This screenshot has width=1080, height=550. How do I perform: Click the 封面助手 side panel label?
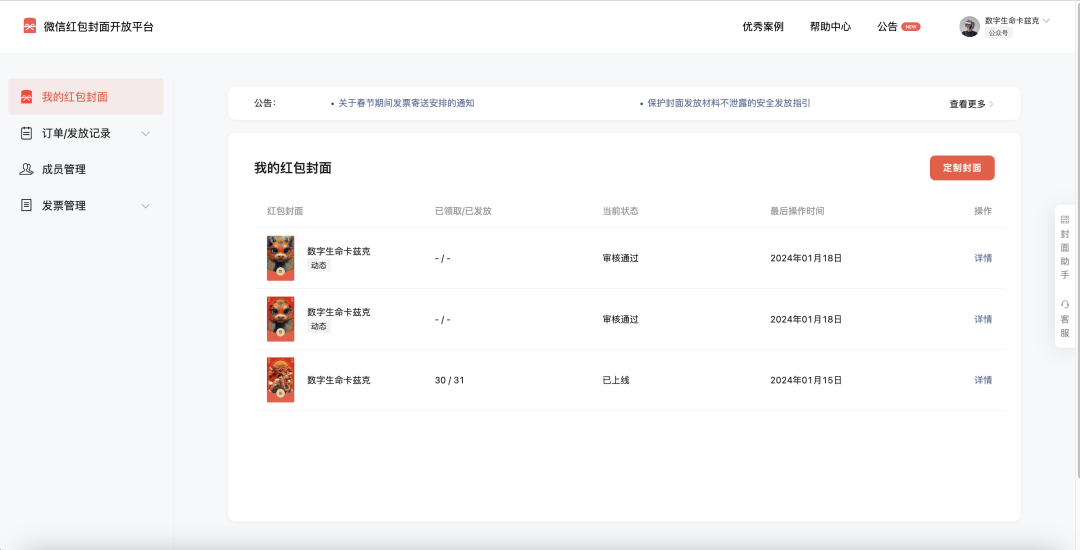pyautogui.click(x=1065, y=255)
